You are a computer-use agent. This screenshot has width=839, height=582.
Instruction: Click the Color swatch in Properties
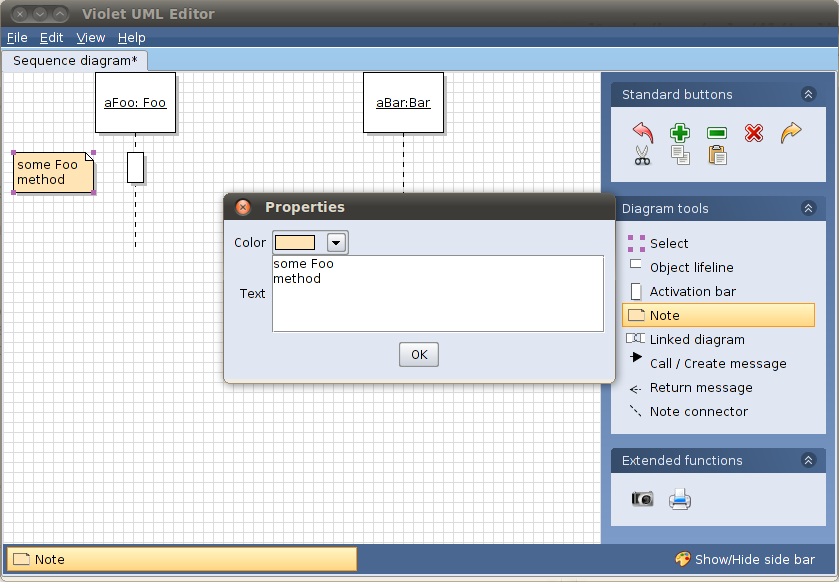(x=295, y=243)
